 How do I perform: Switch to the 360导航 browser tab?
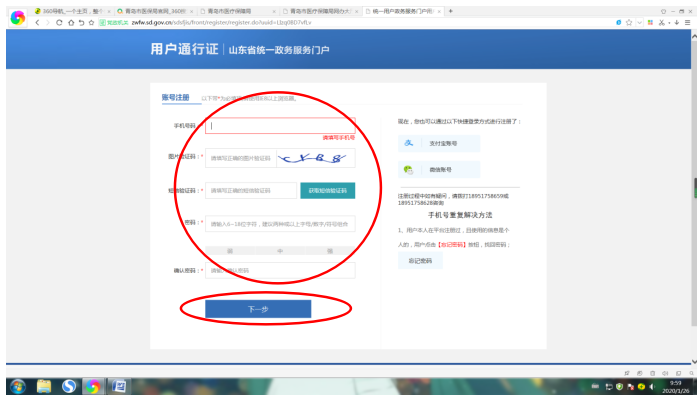point(72,11)
